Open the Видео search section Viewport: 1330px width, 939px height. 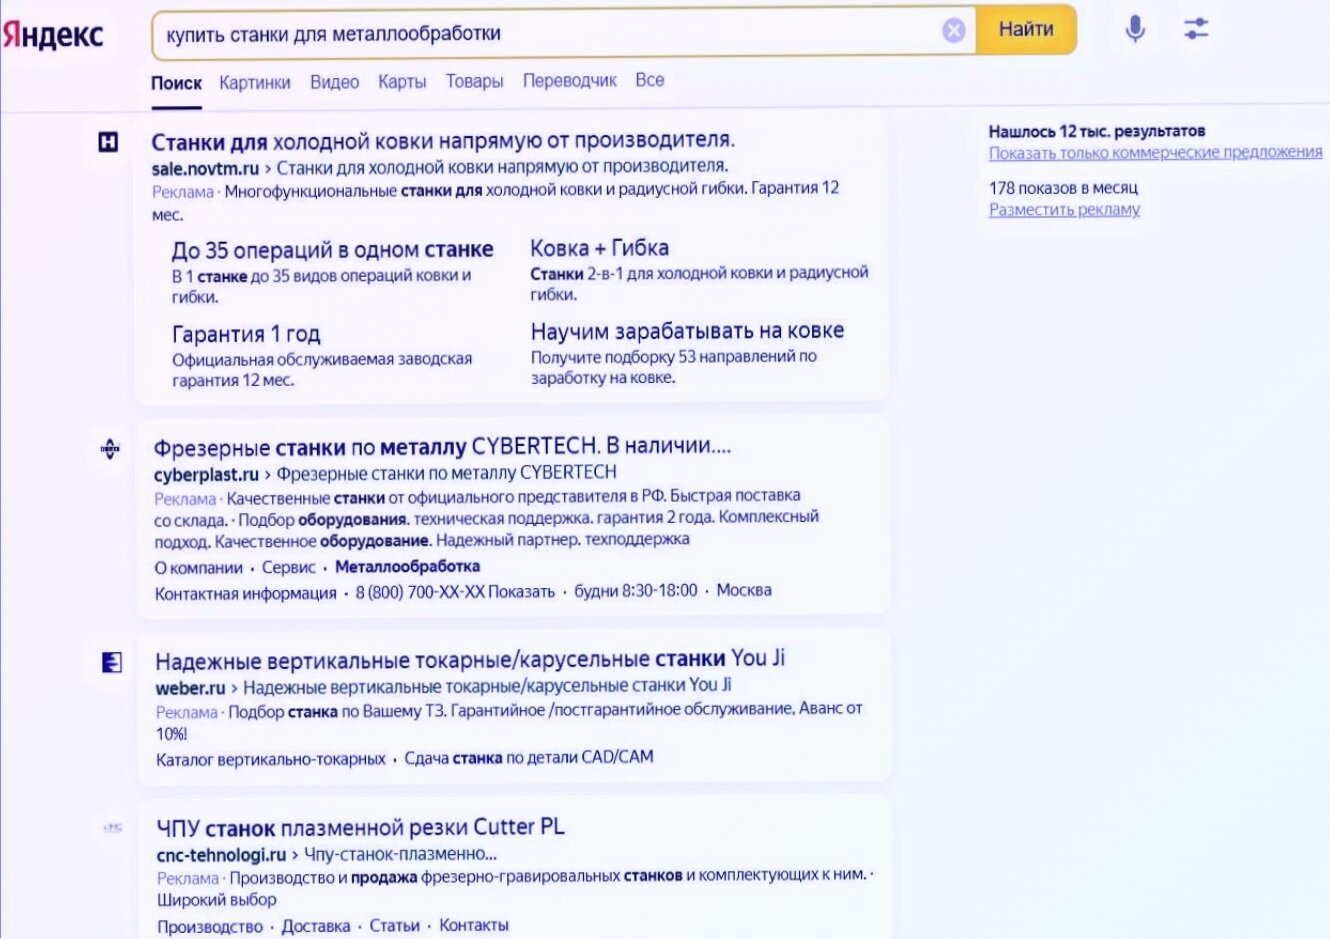tap(336, 81)
